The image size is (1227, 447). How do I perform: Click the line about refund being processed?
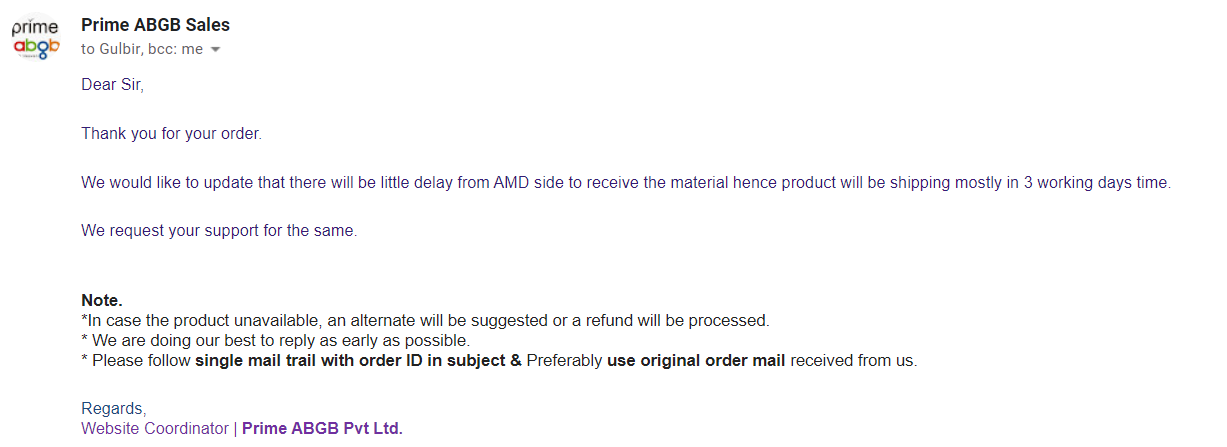(x=425, y=320)
